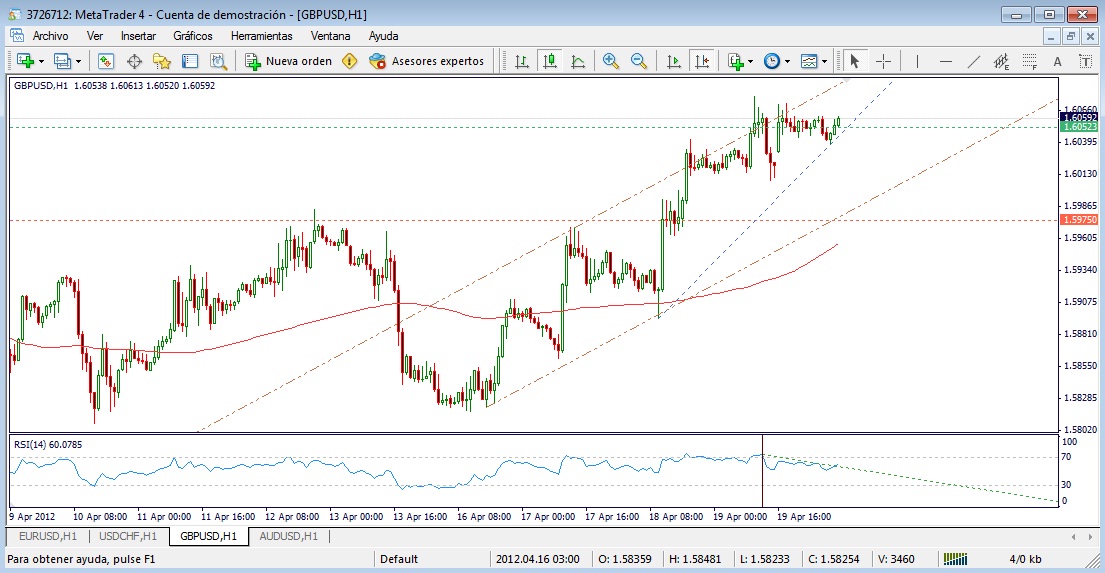Open the Market Watch window icon

(x=106, y=61)
